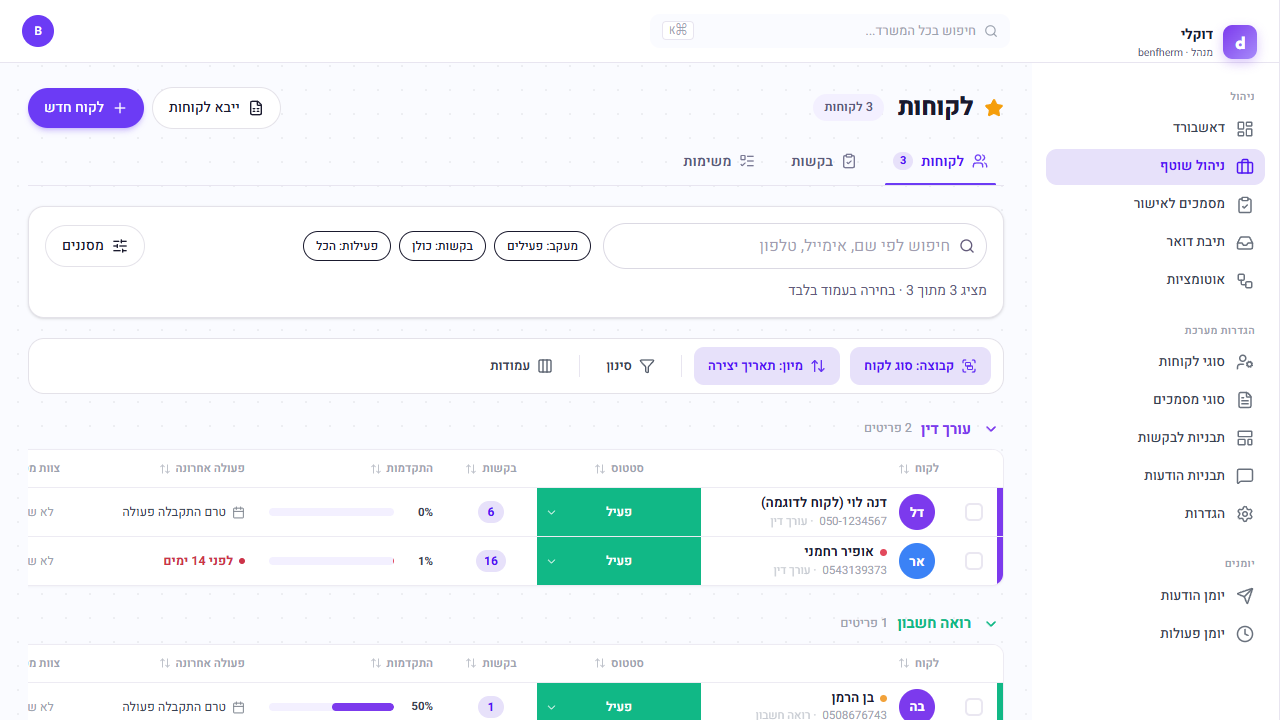This screenshot has width=1280, height=720.
Task: Sort by סטטוס column in רואה חשבון table
Action: click(619, 663)
